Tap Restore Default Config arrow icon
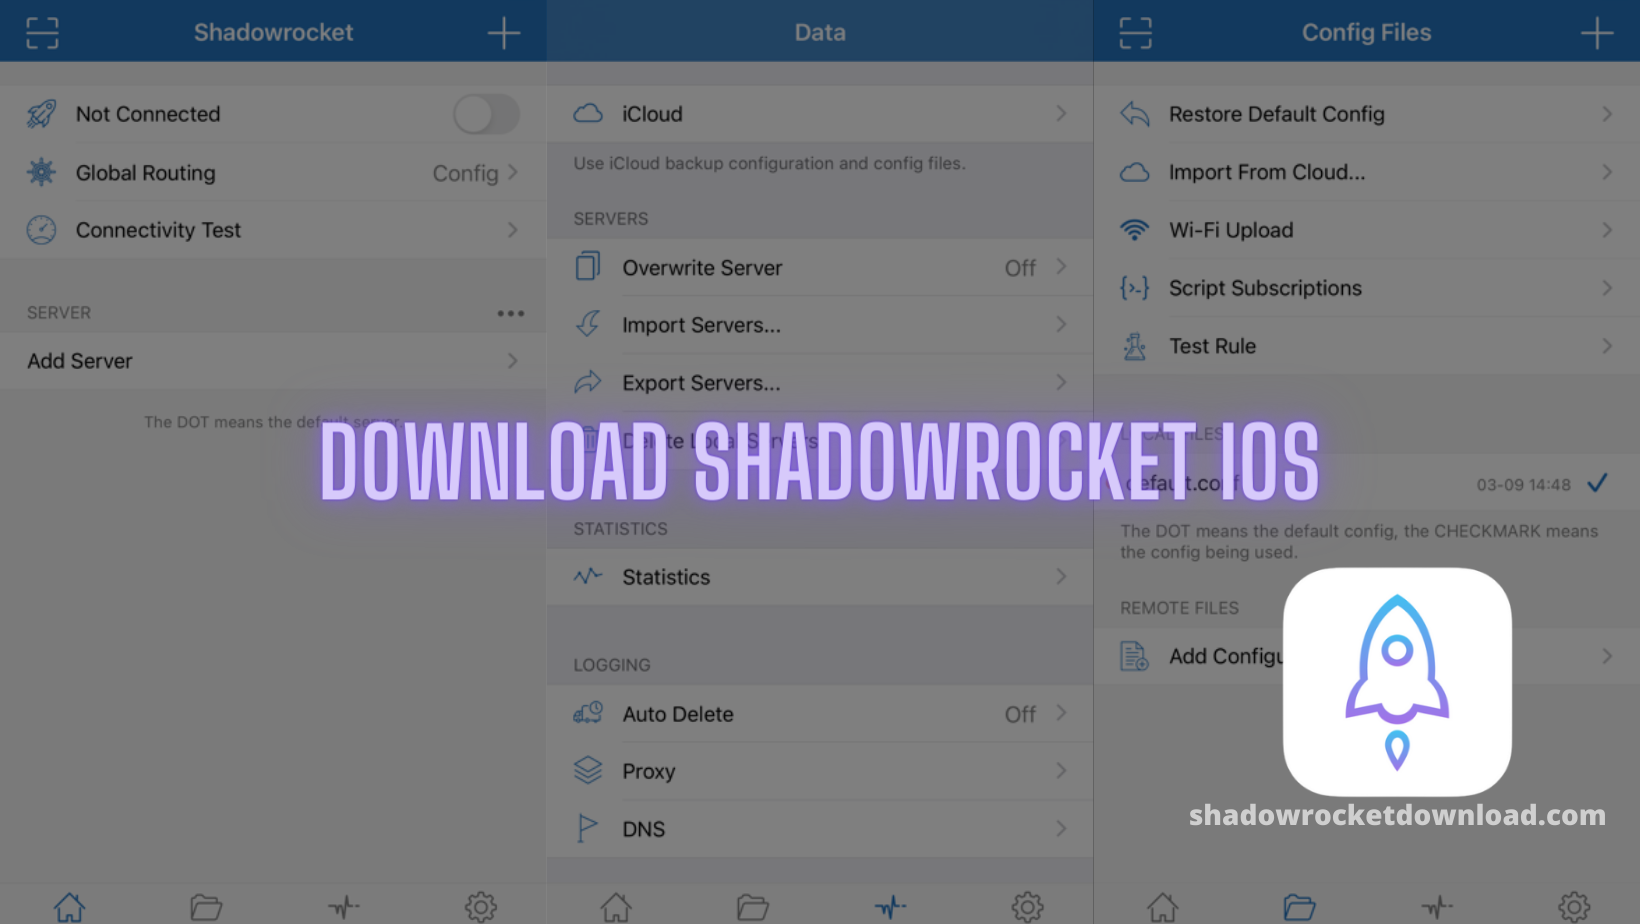The image size is (1640, 924). [x=1135, y=113]
